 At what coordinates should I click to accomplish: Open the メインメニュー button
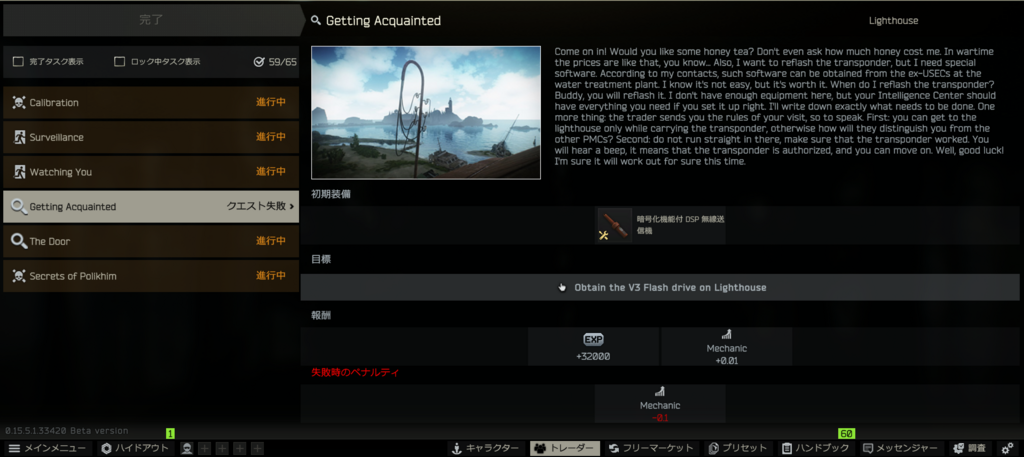[46, 449]
